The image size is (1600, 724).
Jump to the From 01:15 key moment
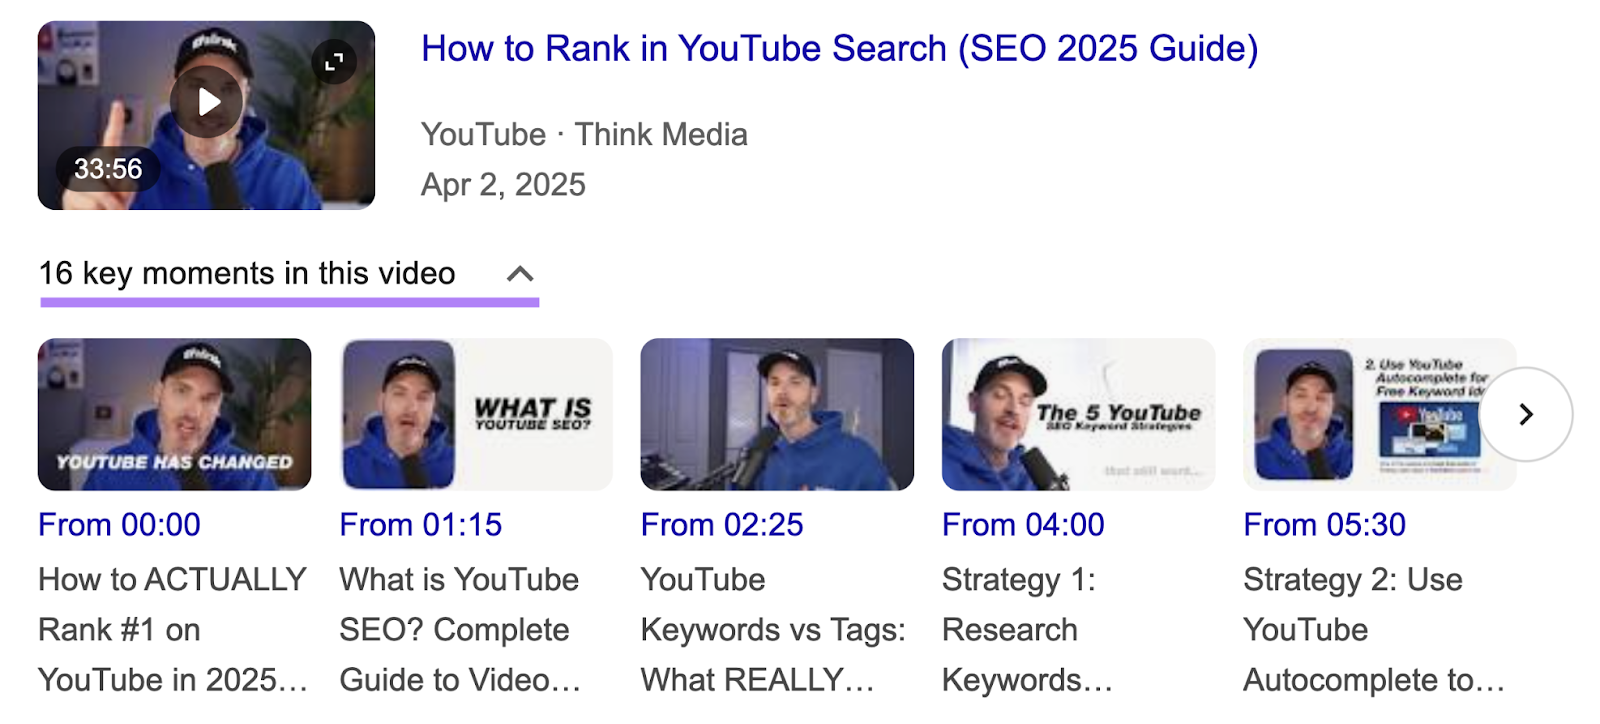tap(421, 524)
